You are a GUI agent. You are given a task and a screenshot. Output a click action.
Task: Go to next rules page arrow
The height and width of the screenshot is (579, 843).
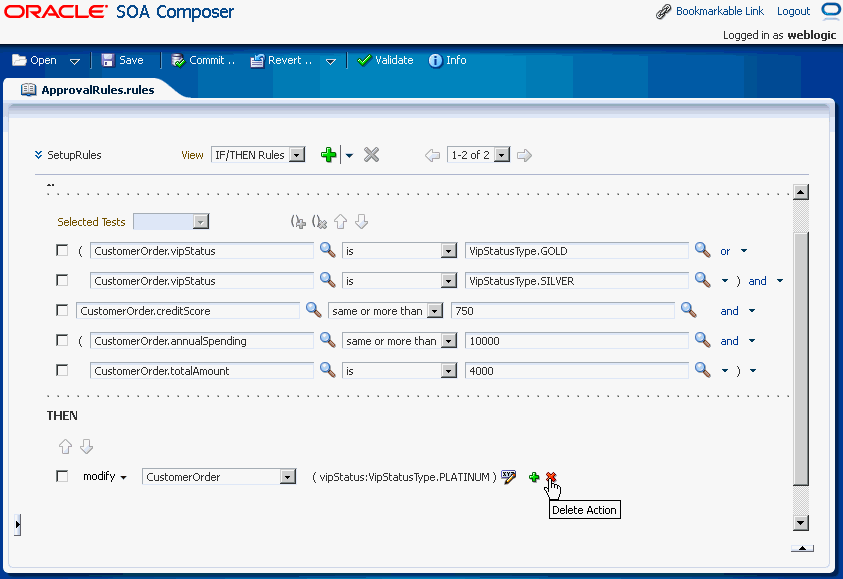(x=524, y=155)
